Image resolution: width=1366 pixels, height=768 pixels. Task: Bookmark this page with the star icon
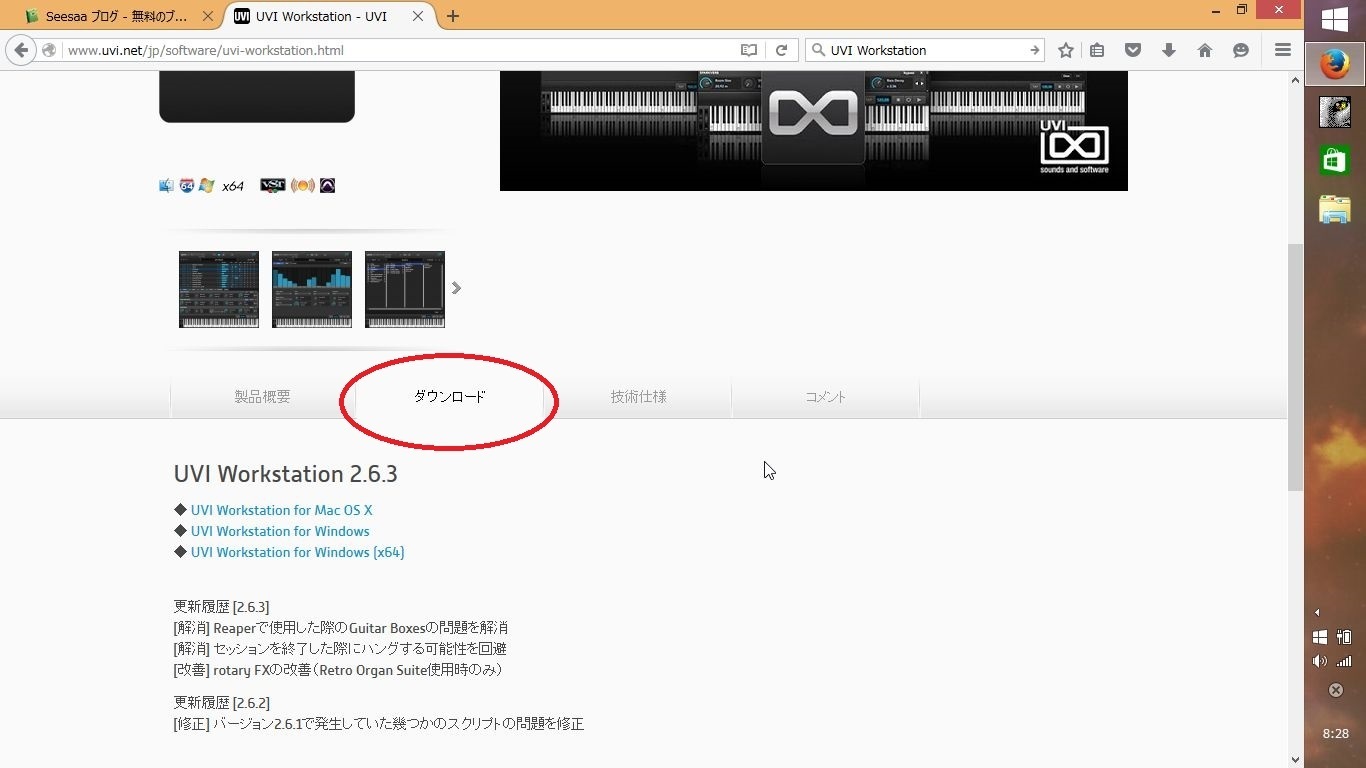pos(1066,50)
